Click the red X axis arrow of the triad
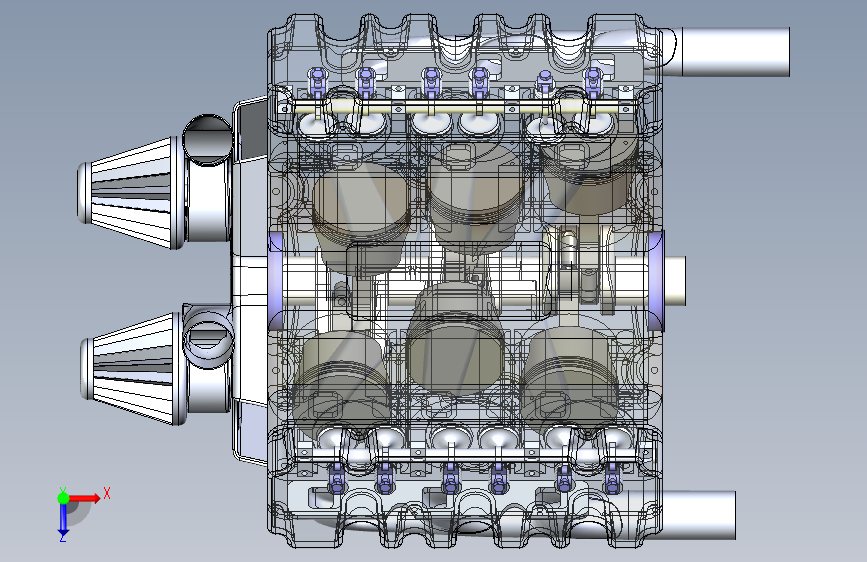 click(x=85, y=498)
